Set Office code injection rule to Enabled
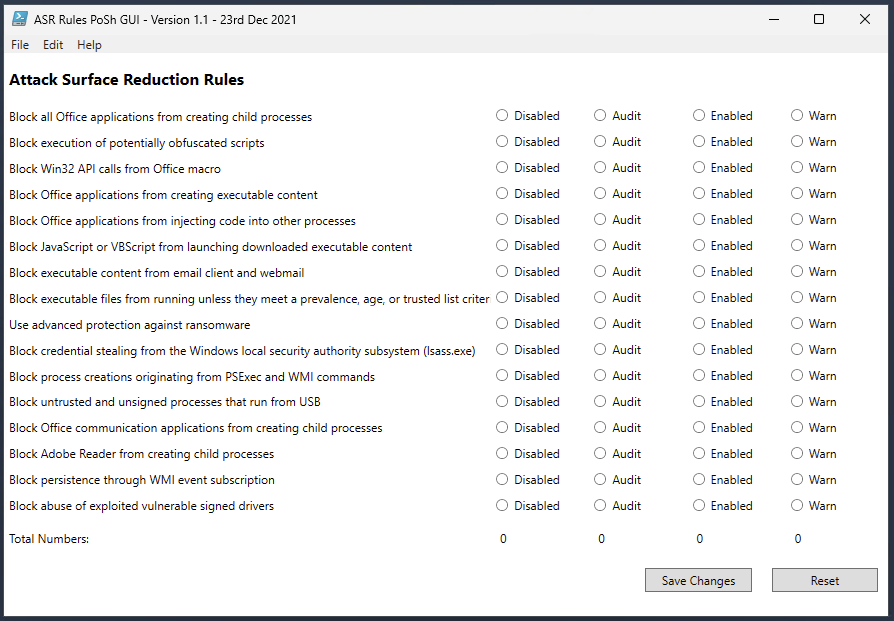 coord(699,220)
